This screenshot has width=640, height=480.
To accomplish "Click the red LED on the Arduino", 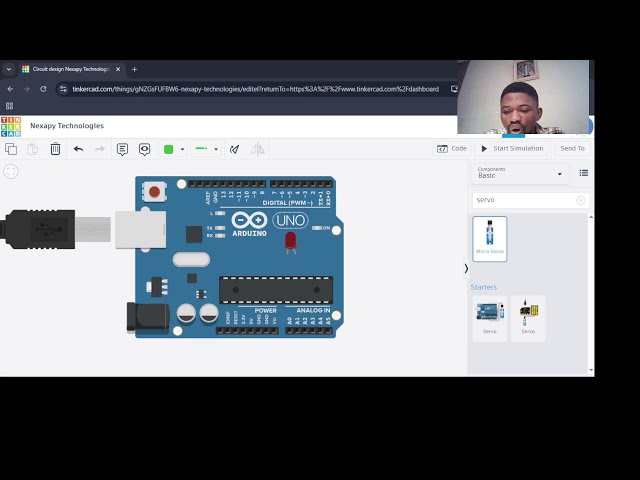I will click(x=291, y=242).
